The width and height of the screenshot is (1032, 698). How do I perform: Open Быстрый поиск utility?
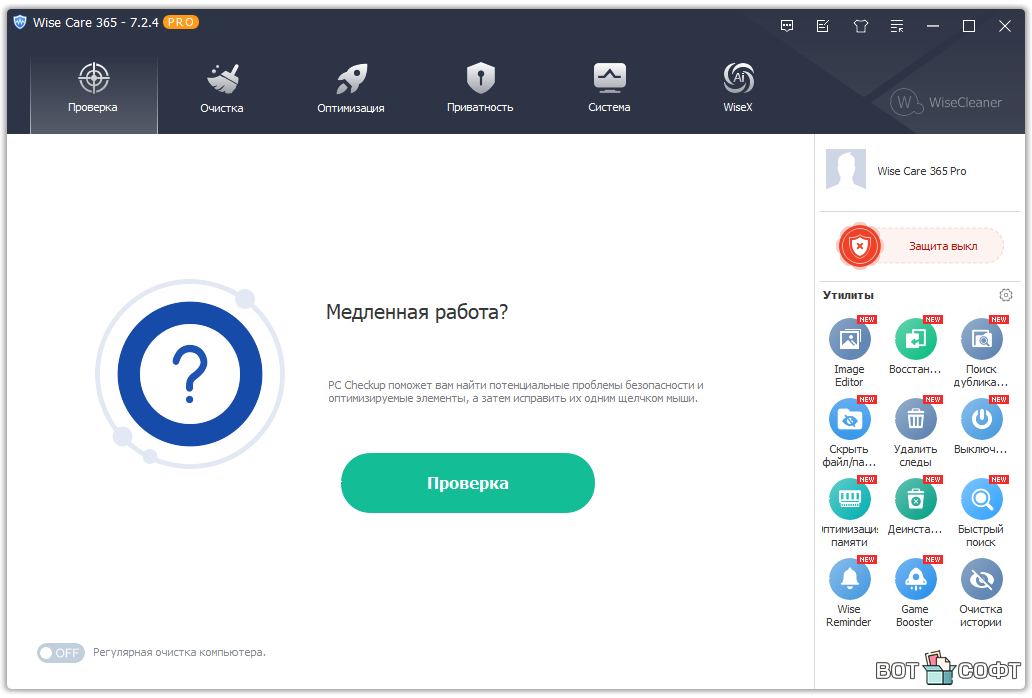point(981,499)
